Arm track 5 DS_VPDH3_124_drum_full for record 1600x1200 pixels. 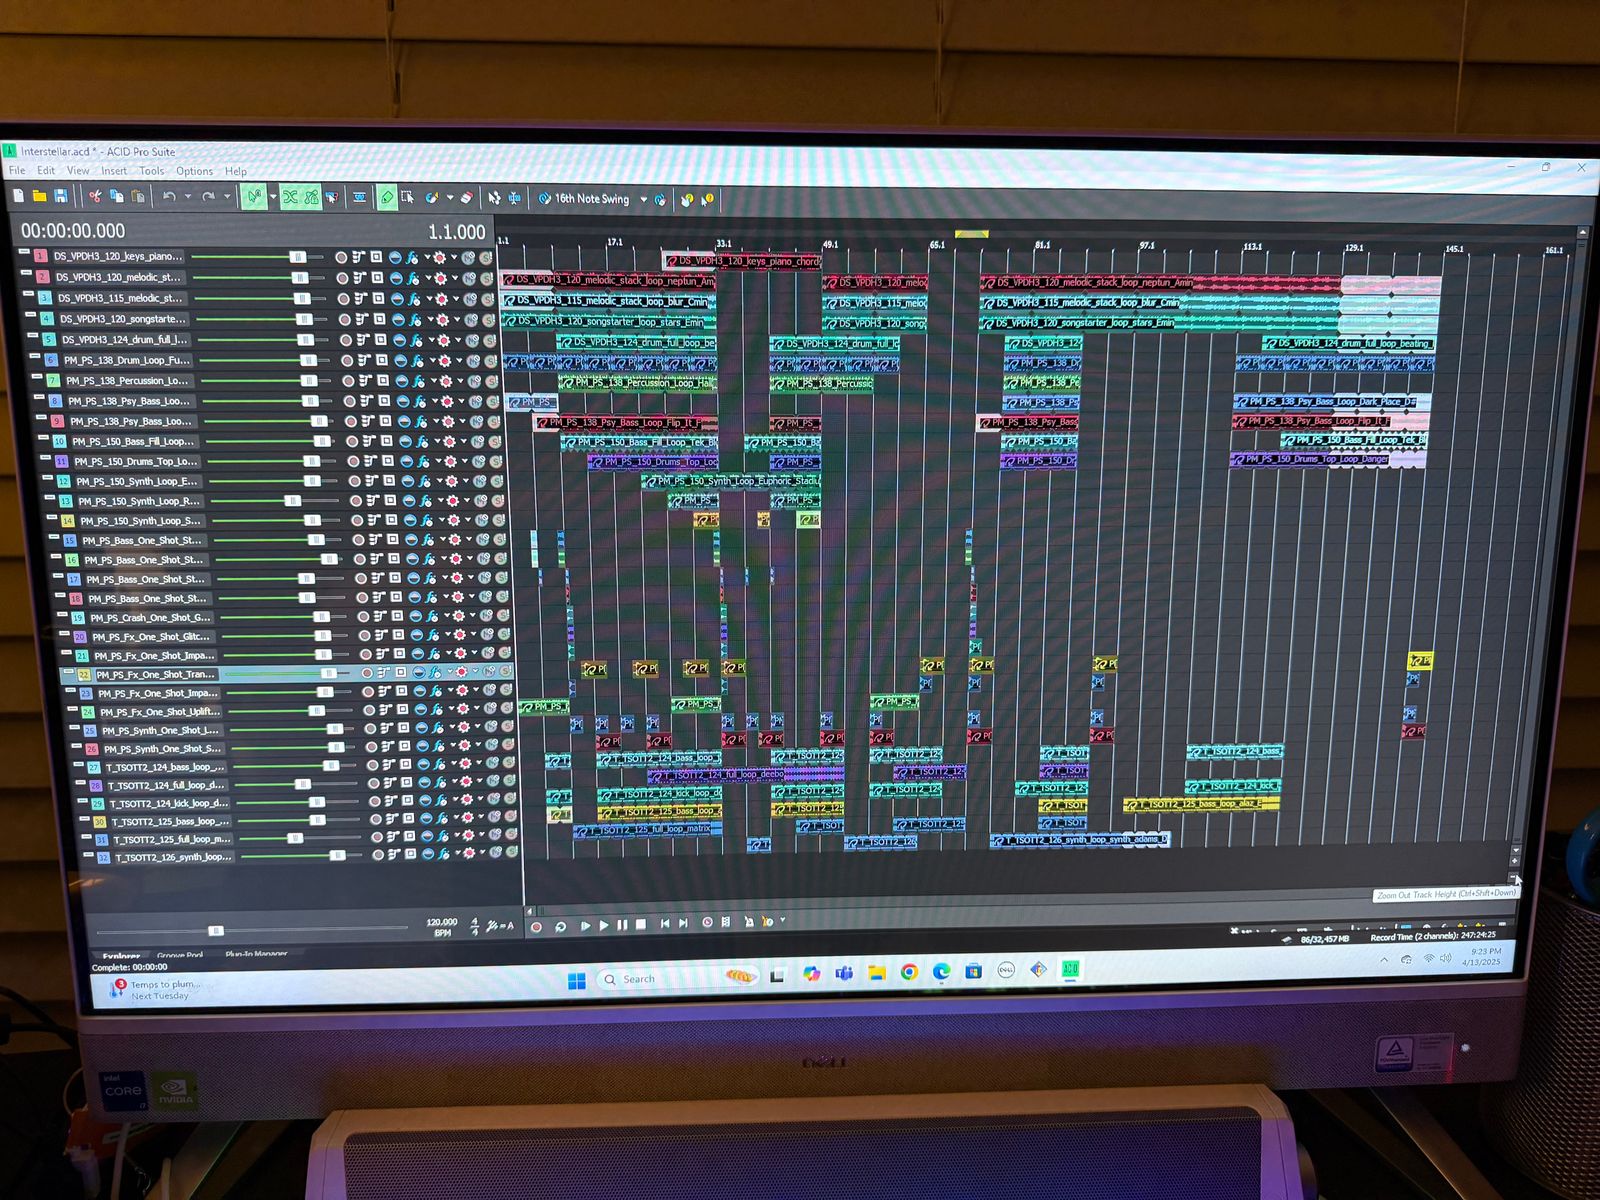pos(345,340)
